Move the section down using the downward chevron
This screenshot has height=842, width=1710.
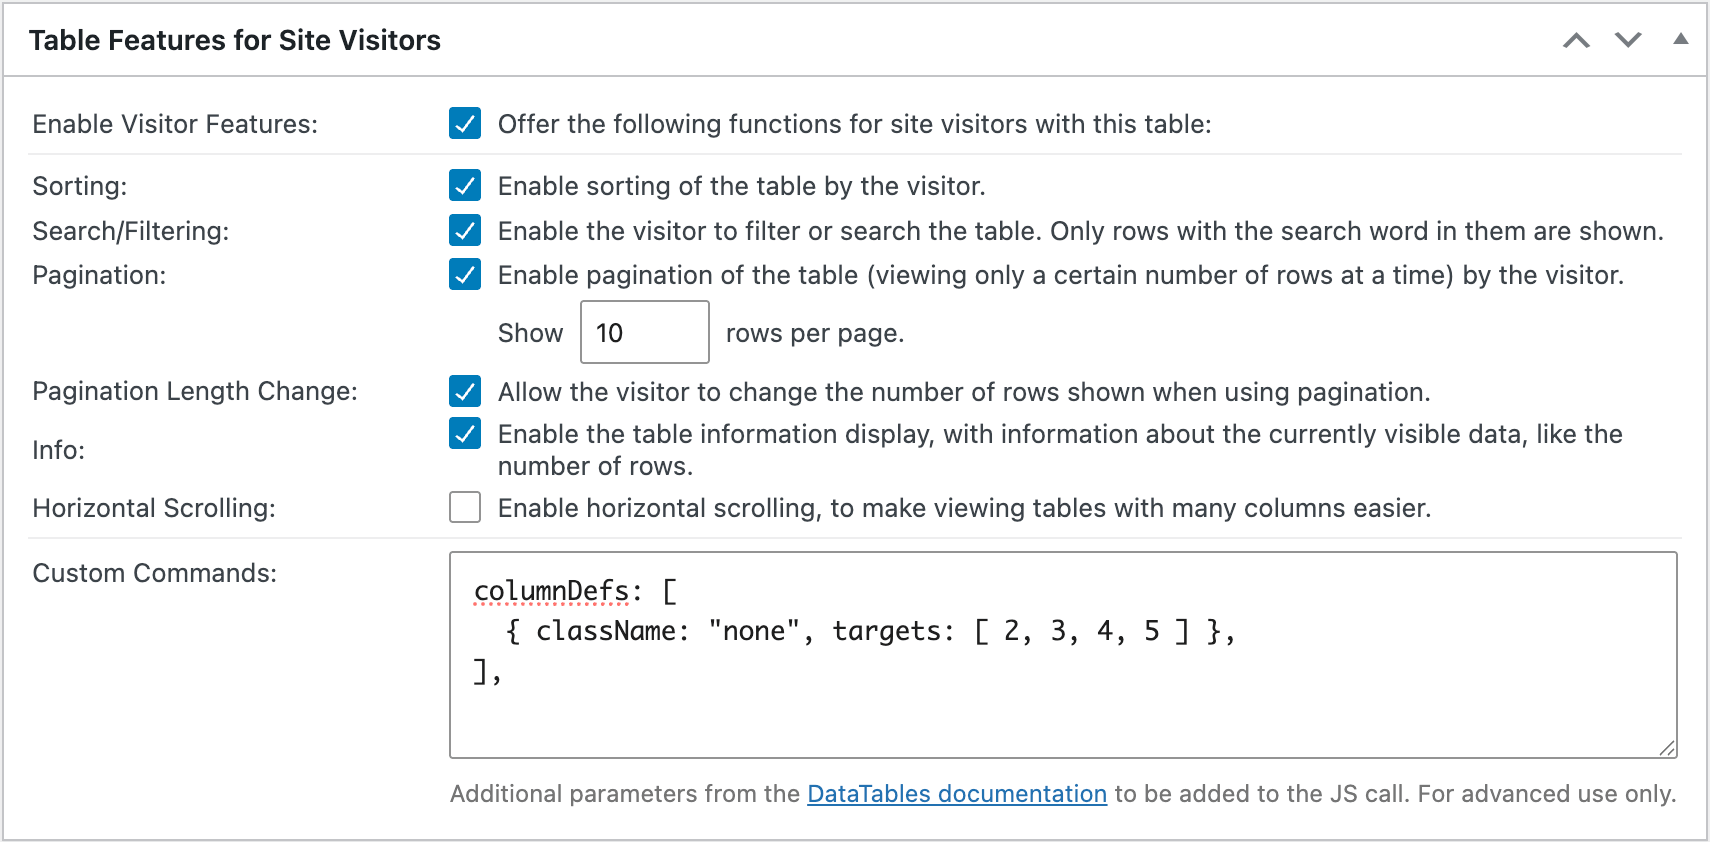coord(1627,40)
